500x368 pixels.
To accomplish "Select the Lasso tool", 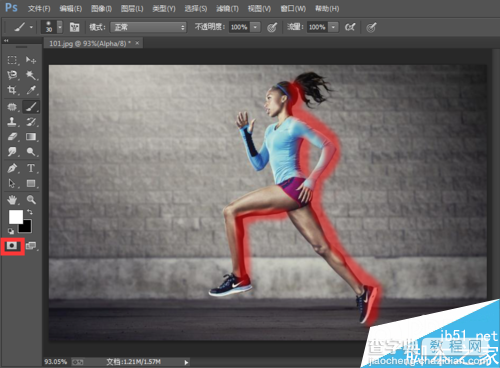I will pyautogui.click(x=12, y=75).
